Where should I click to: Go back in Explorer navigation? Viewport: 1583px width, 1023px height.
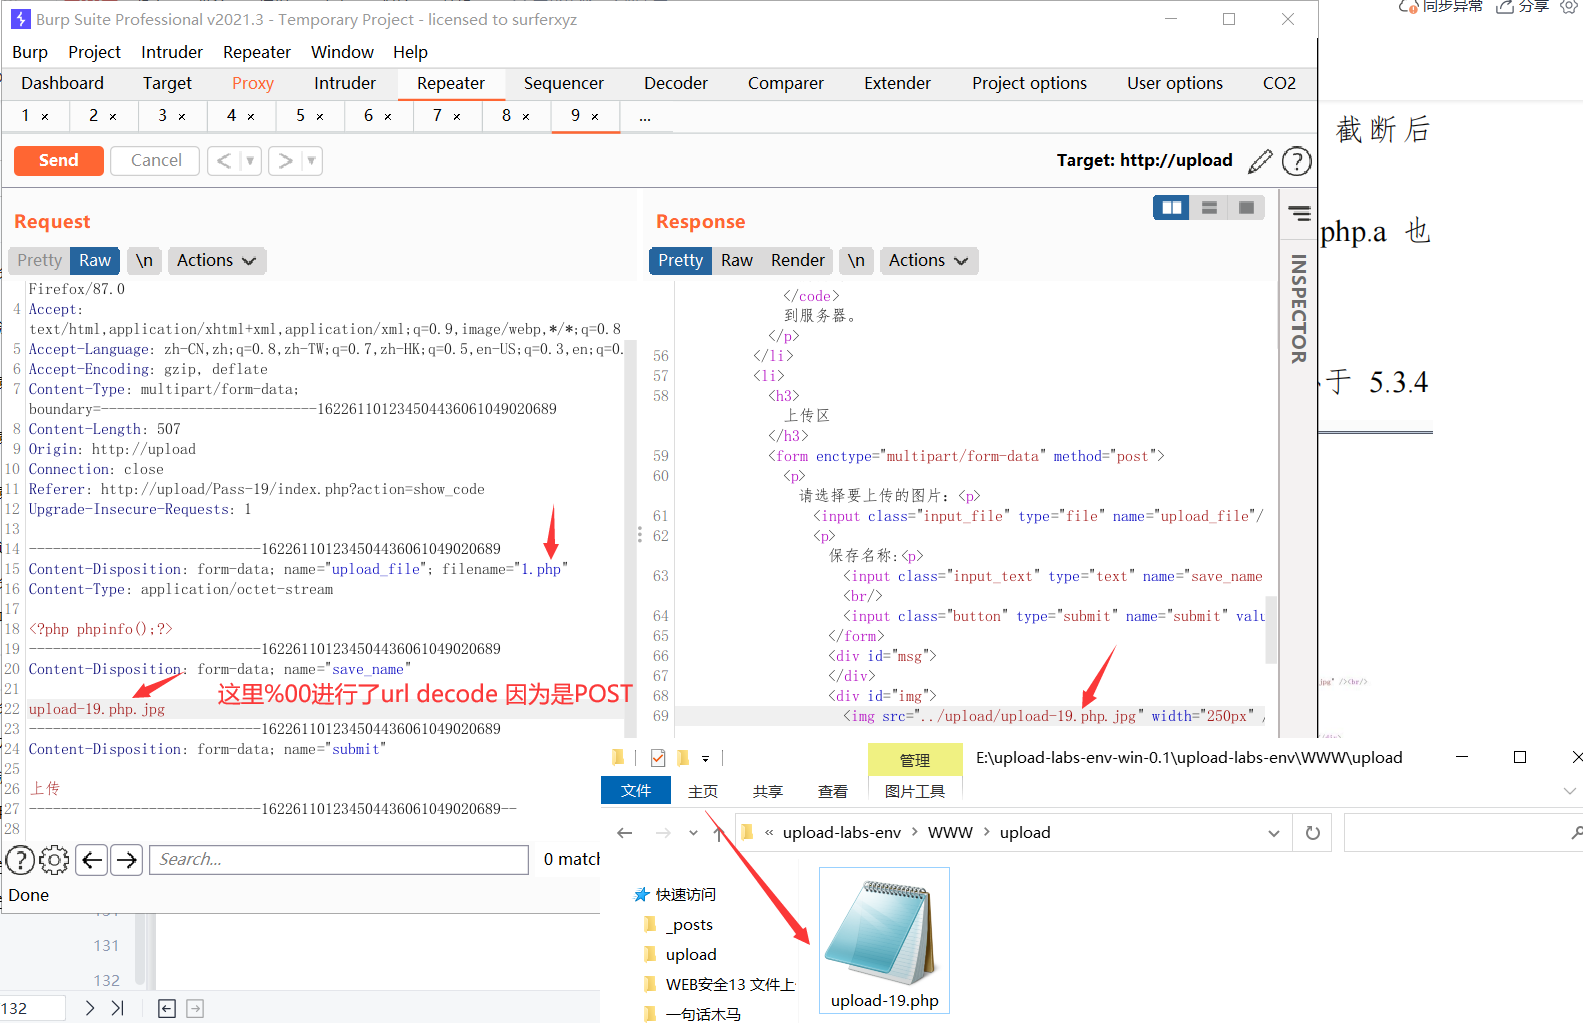click(x=625, y=833)
